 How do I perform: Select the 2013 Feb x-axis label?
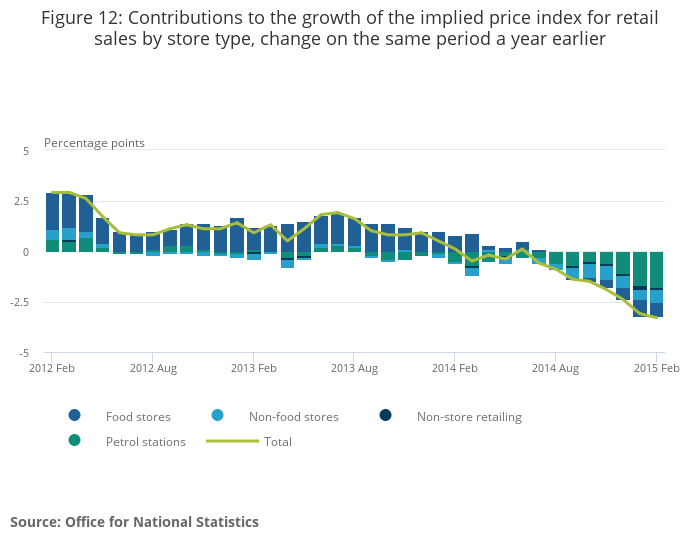point(253,369)
